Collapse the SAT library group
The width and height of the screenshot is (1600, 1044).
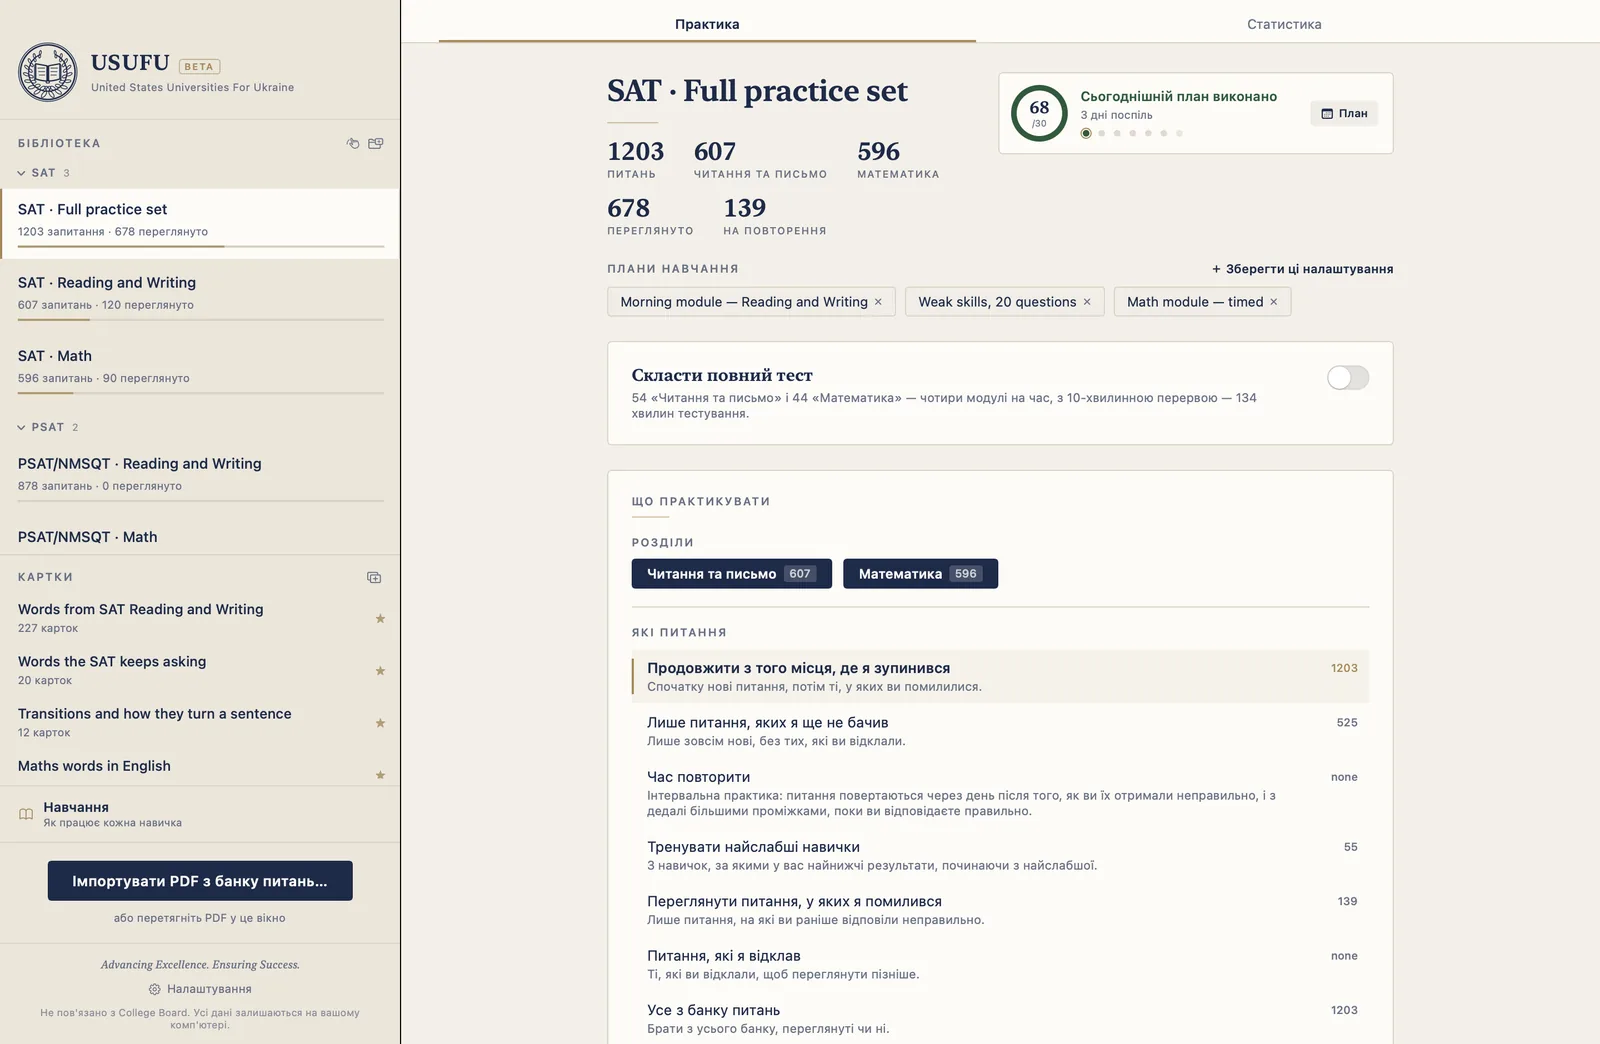(x=43, y=173)
